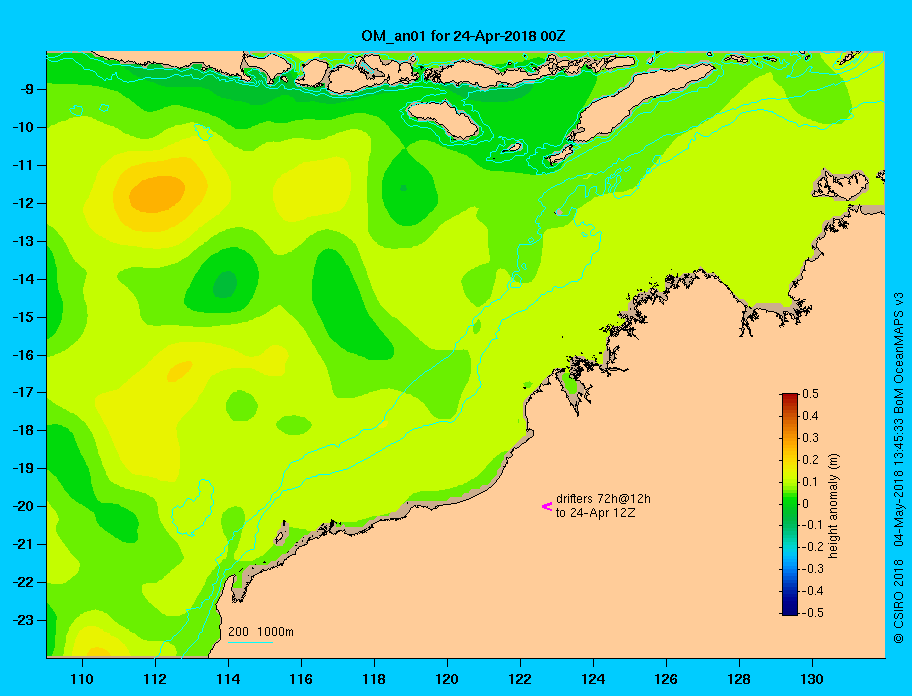The height and width of the screenshot is (696, 912).
Task: Click the '0.5' value at top of colorbar
Action: 810,394
